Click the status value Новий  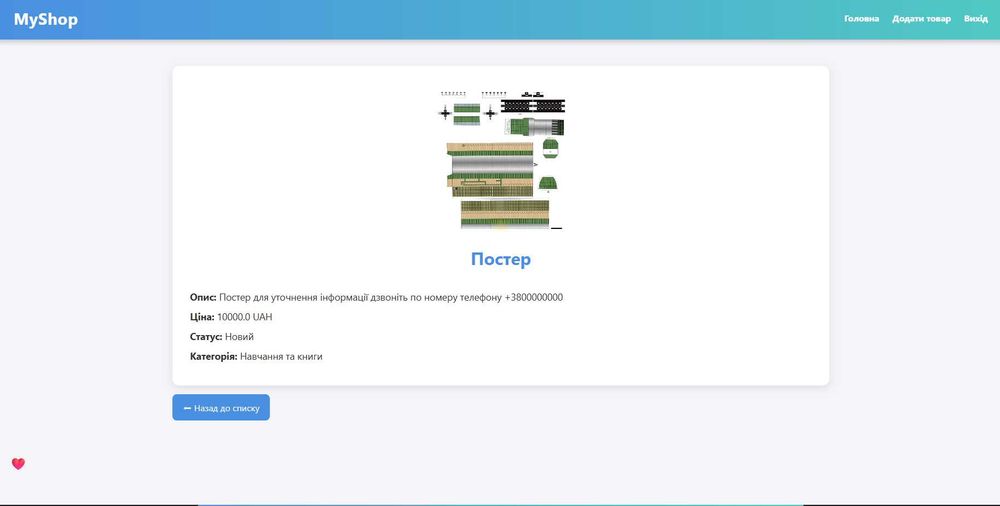(239, 336)
